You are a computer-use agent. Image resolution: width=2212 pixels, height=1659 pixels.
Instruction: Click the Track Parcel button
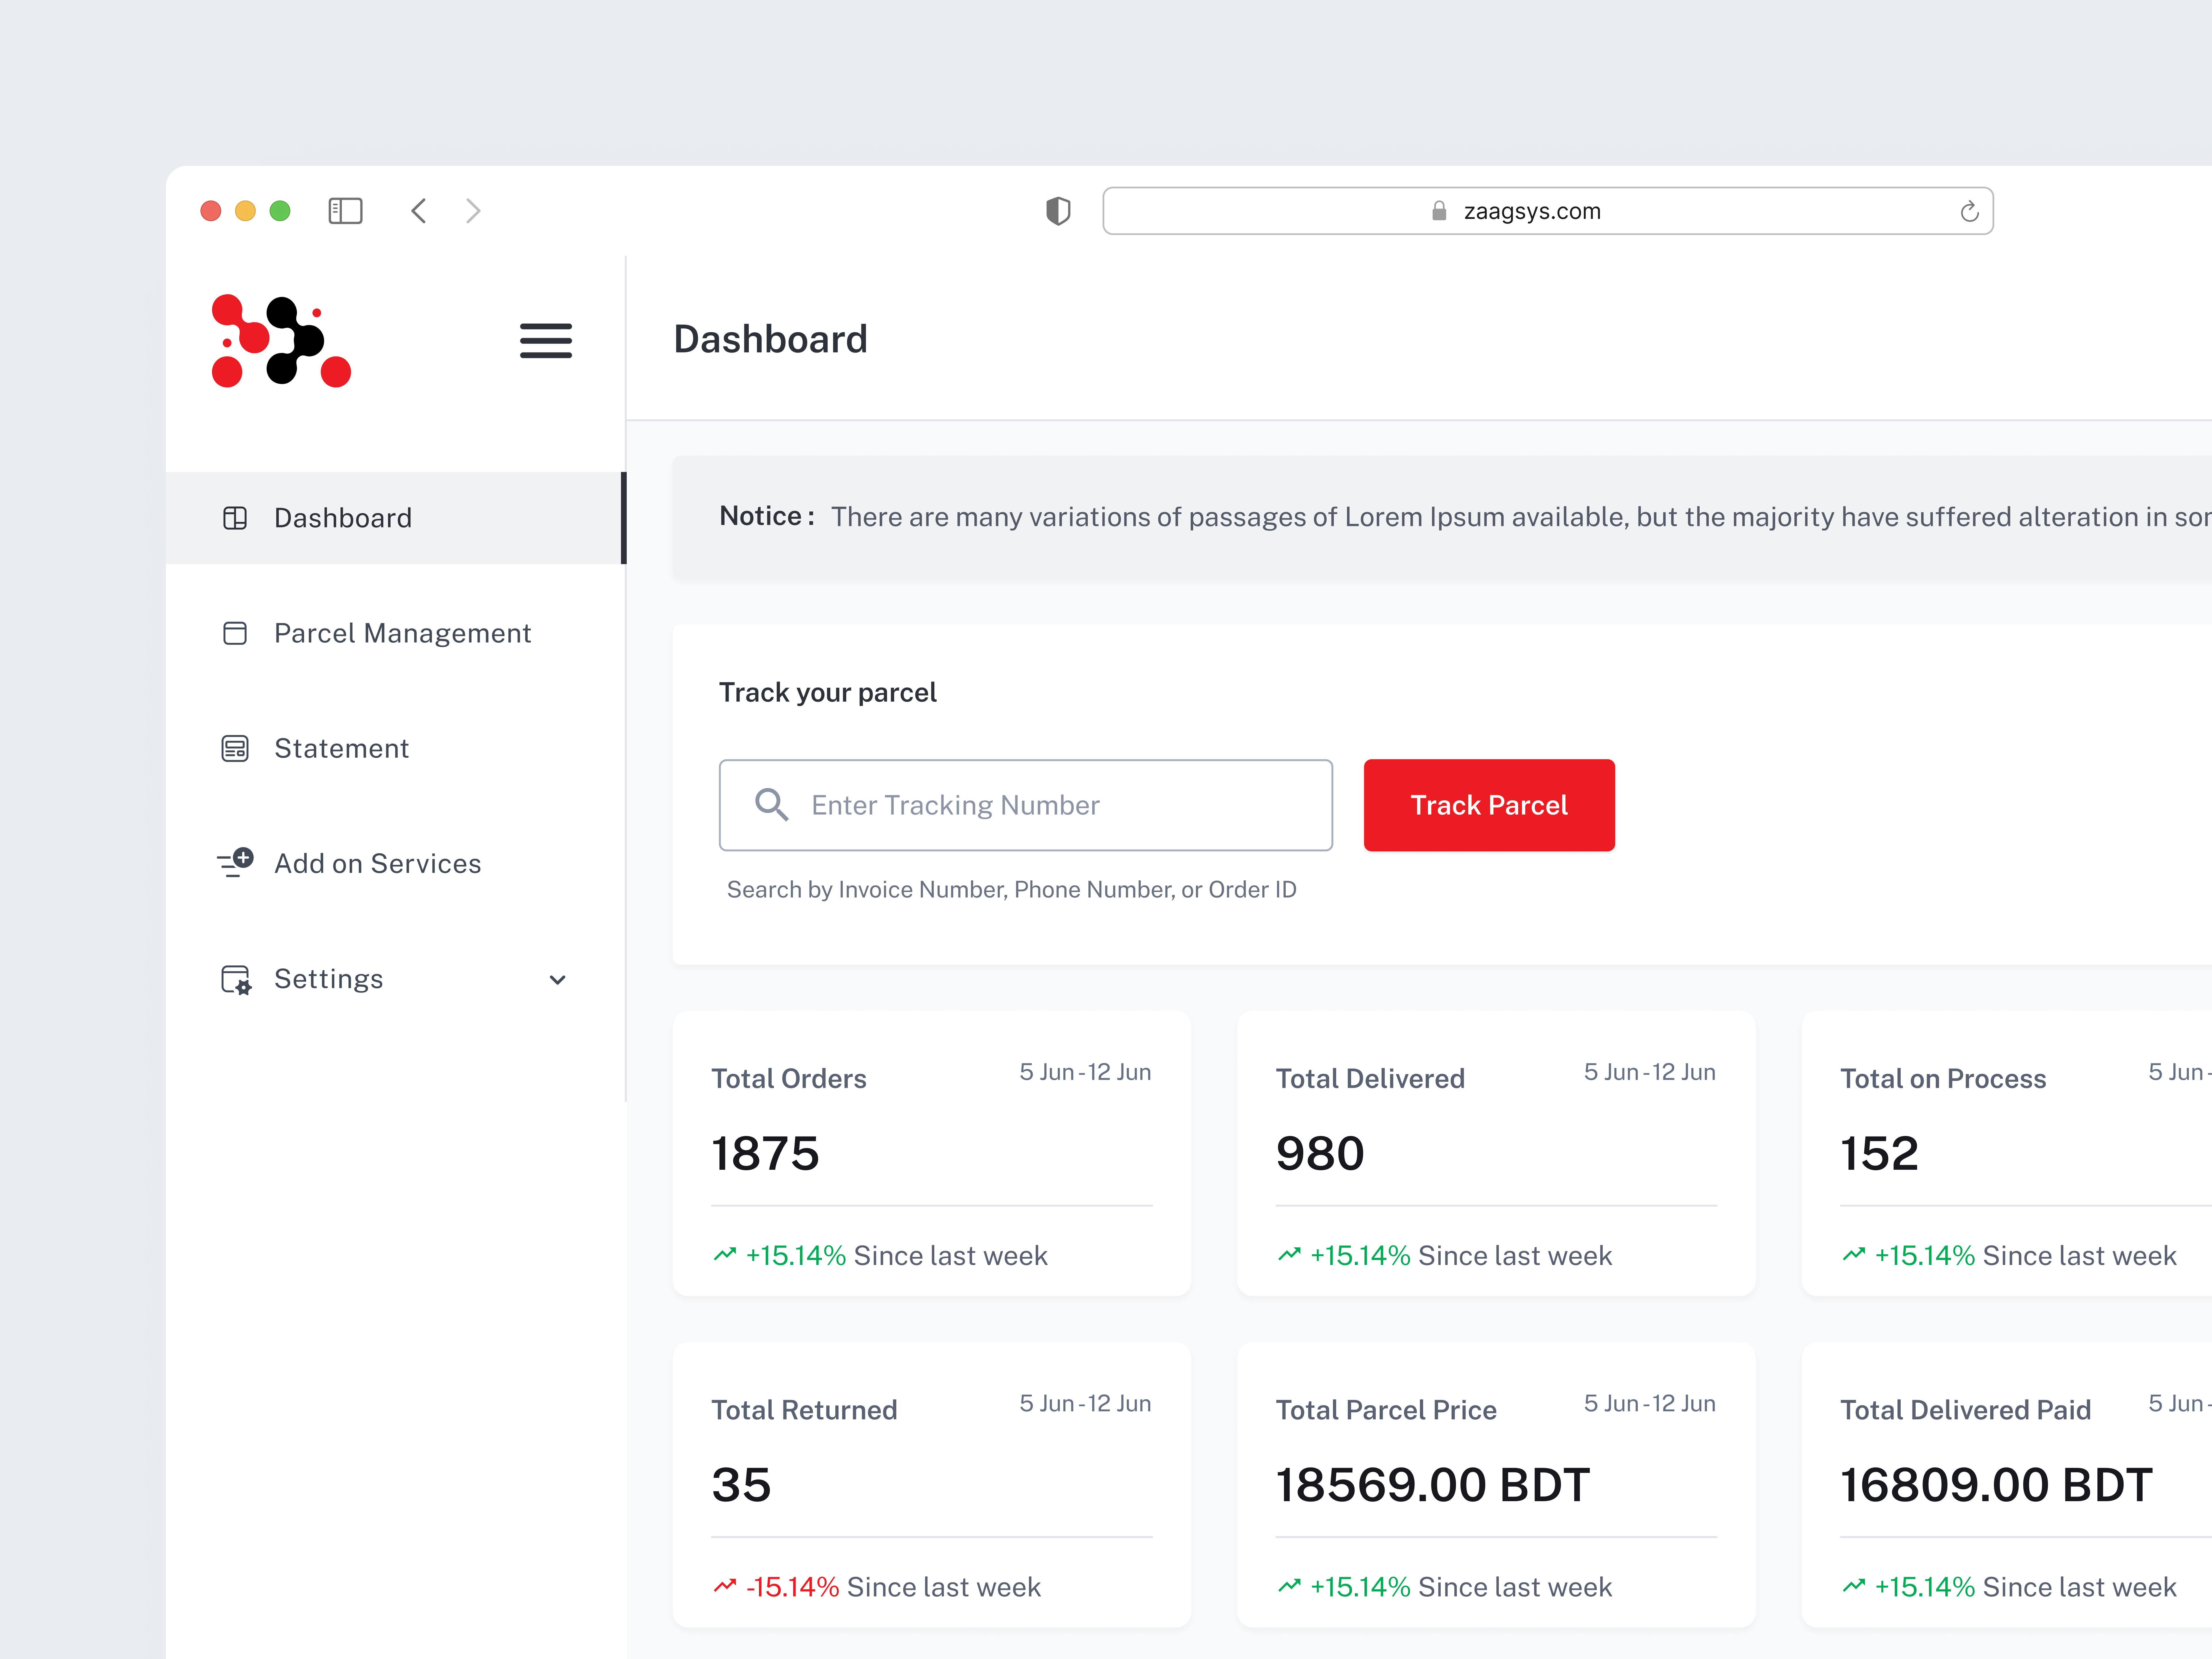tap(1489, 805)
